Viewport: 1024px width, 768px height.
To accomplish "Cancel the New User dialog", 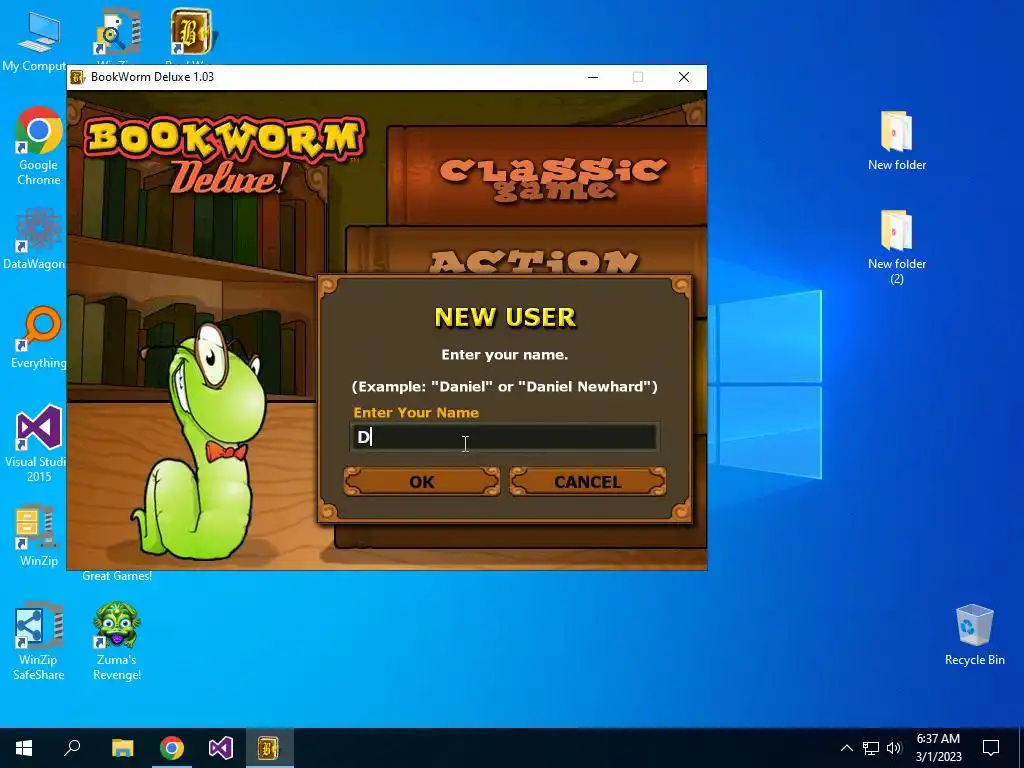I will pyautogui.click(x=588, y=482).
